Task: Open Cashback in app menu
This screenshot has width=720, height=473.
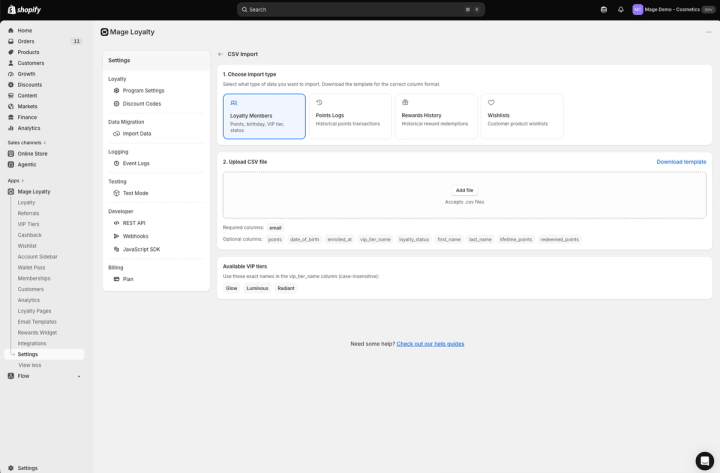Action: coord(29,235)
